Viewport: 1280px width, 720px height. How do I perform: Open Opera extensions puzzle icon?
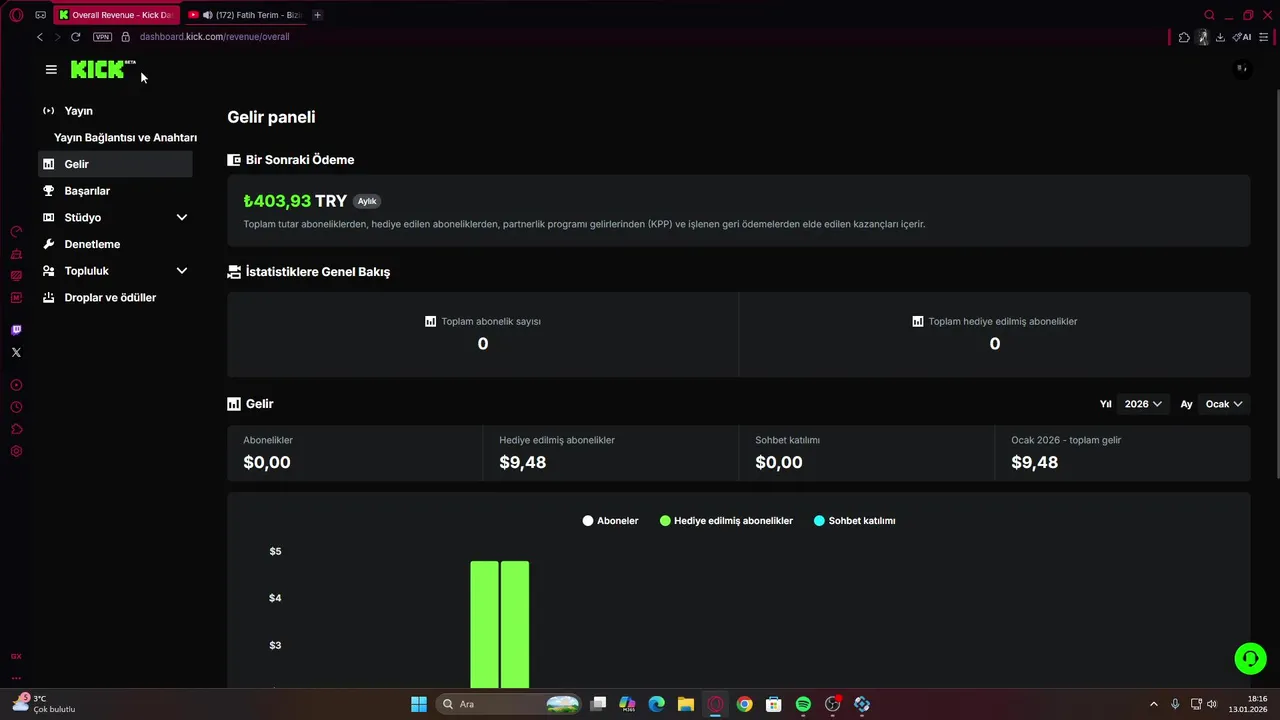pyautogui.click(x=1184, y=37)
